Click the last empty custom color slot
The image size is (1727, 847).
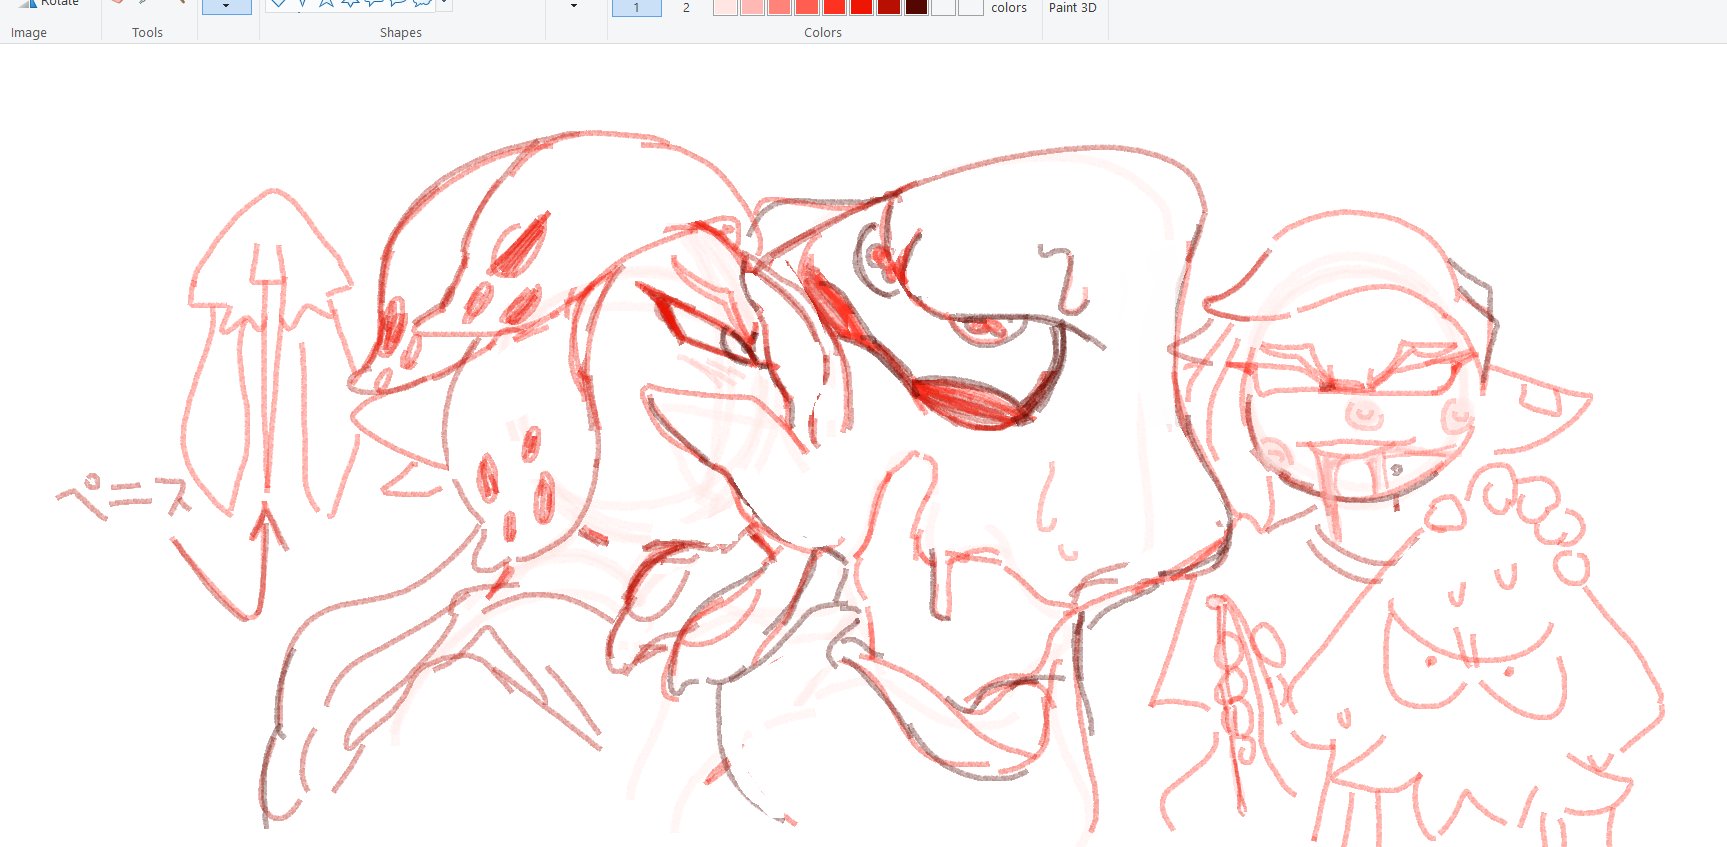[x=971, y=7]
